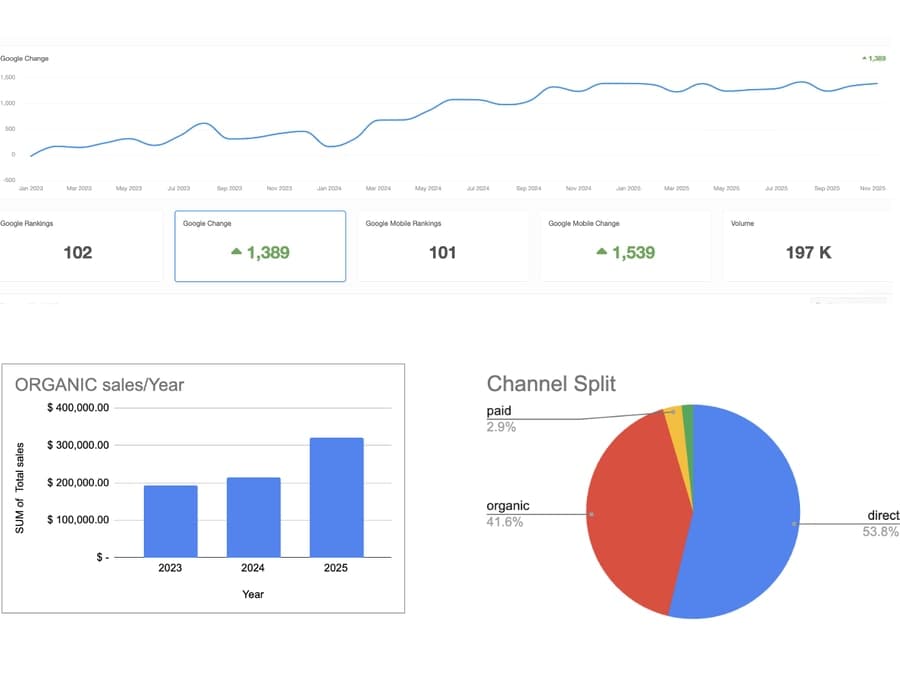Click the "$ 200,000.00" axis label
The image size is (900, 675).
(x=78, y=483)
